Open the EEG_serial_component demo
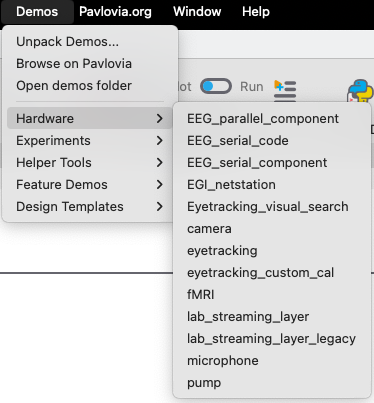This screenshot has width=374, height=403. (x=272, y=163)
